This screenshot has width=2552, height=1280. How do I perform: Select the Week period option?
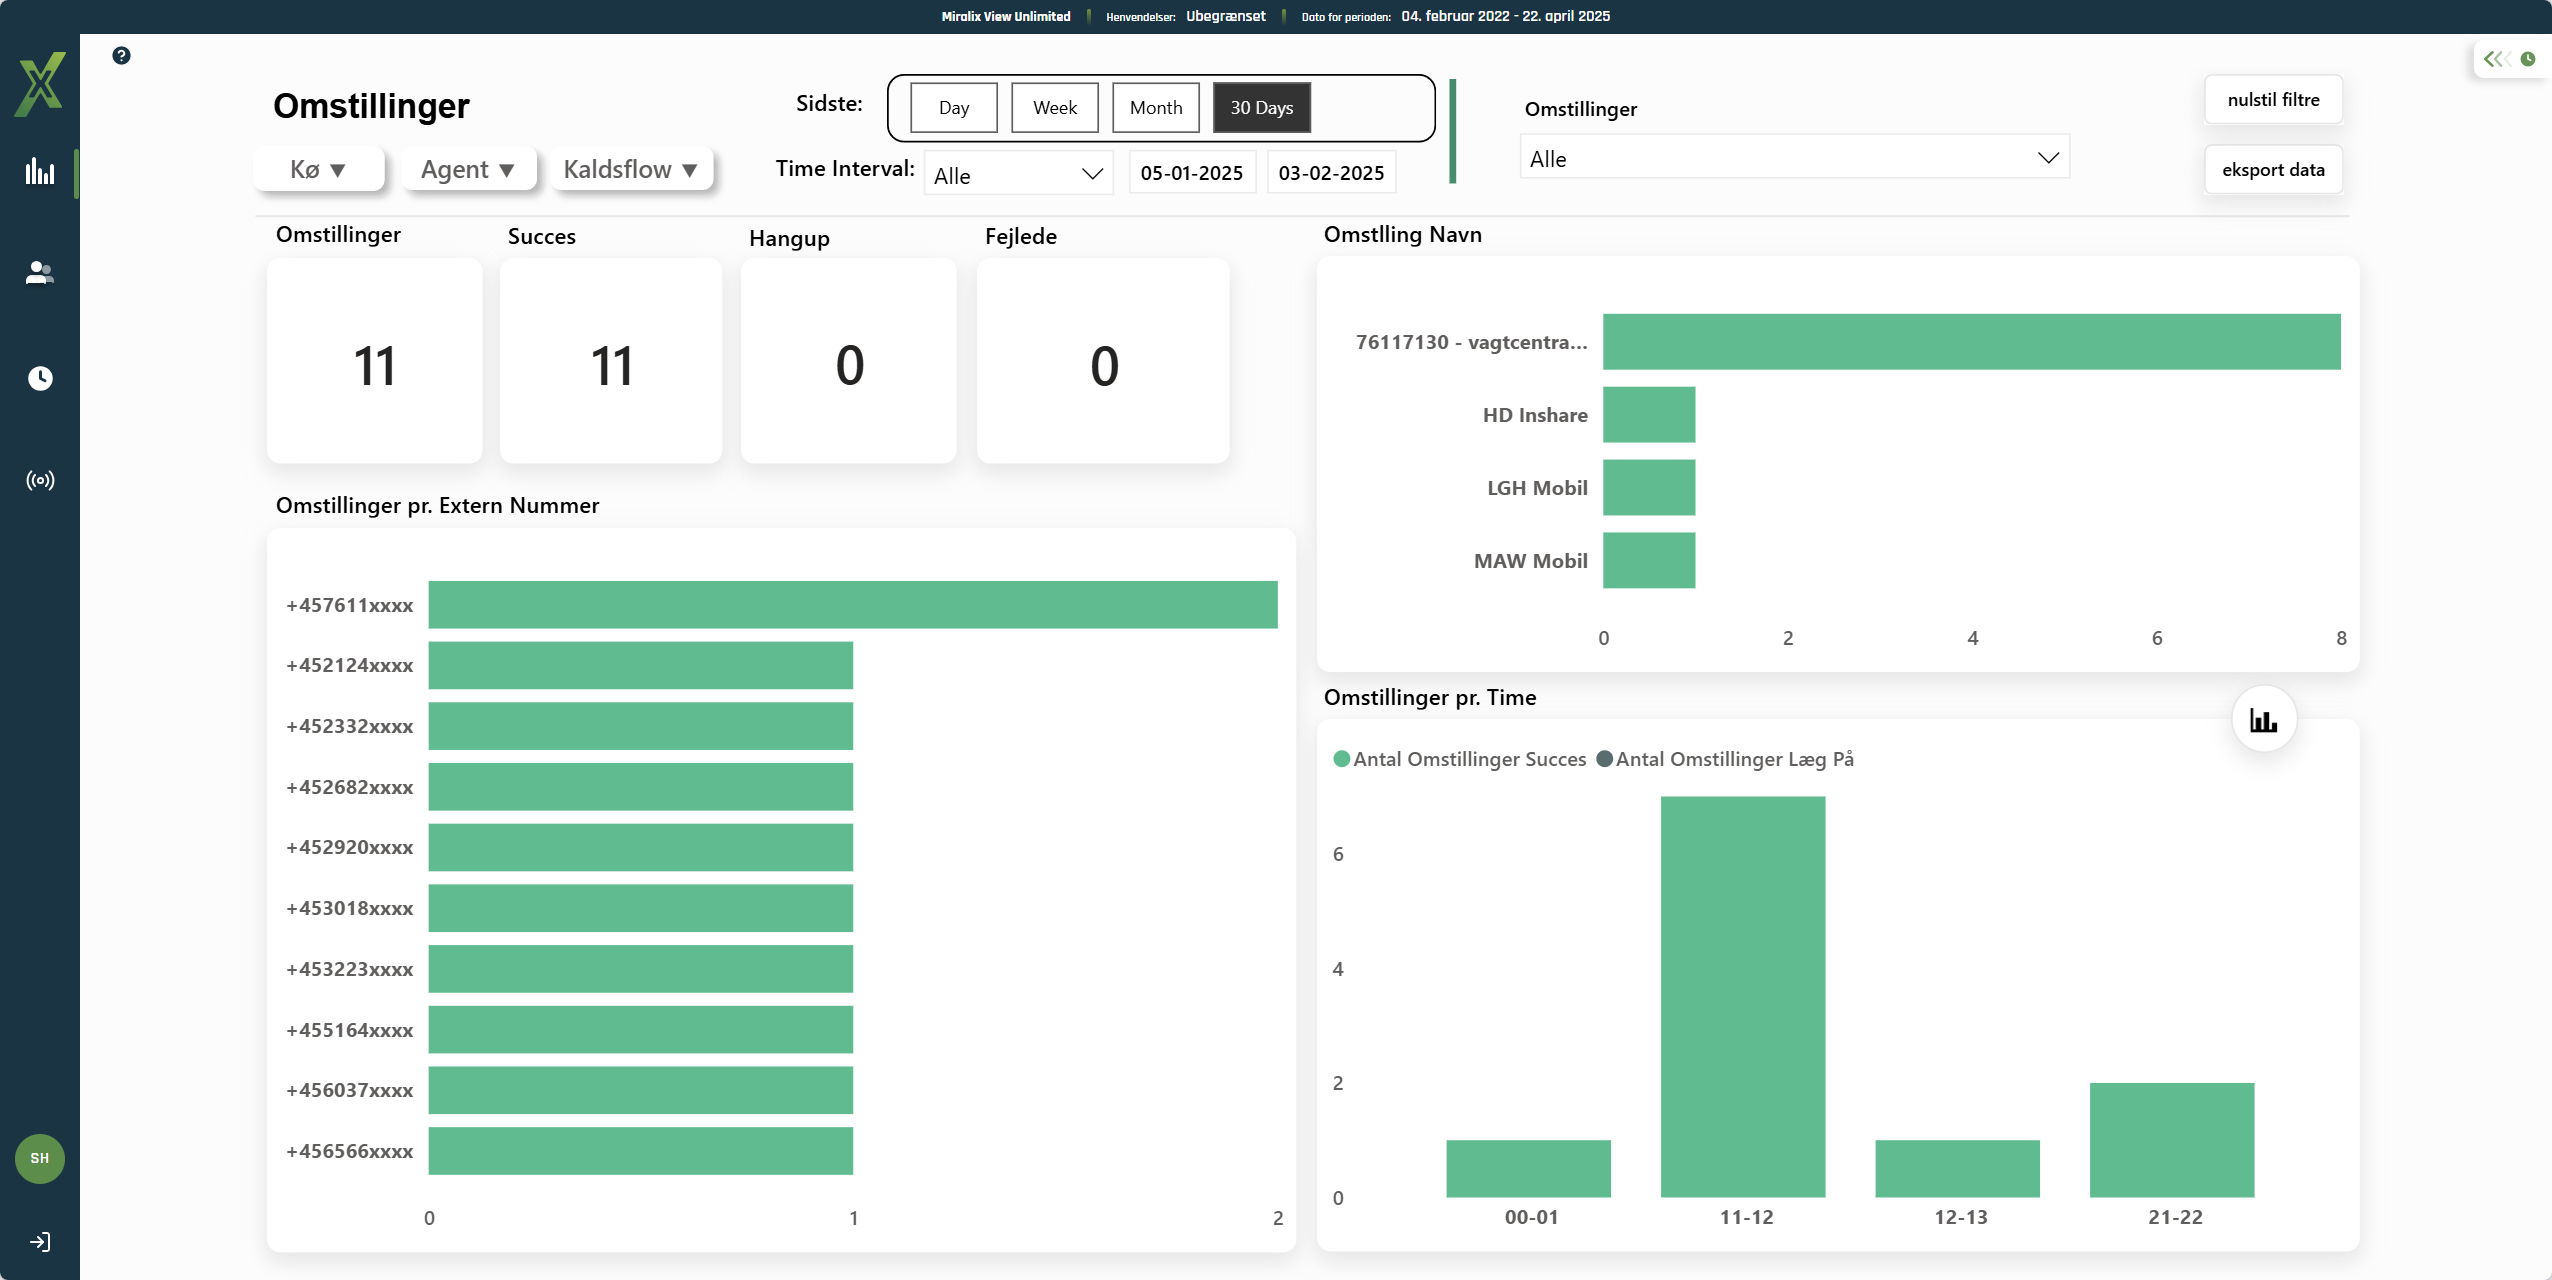pyautogui.click(x=1054, y=108)
